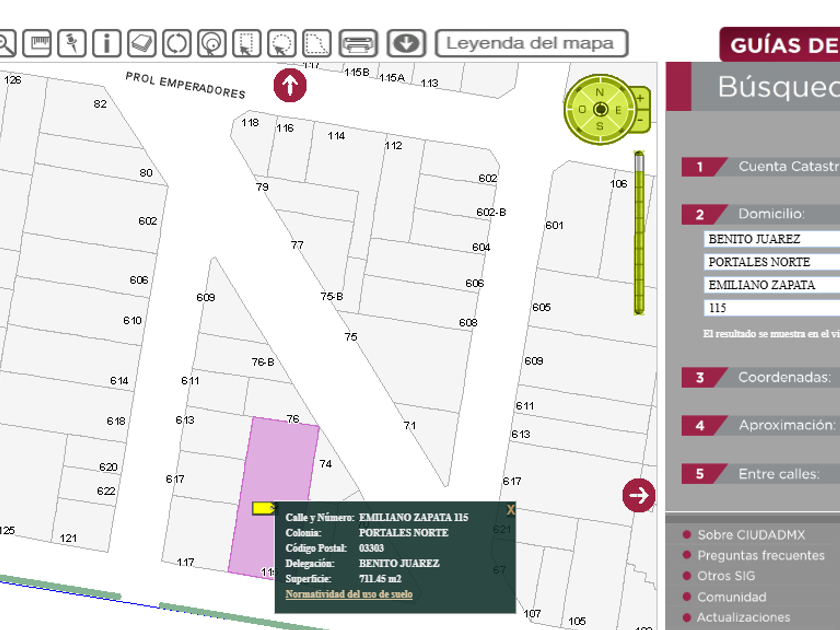The image size is (840, 630).
Task: Pan west using compass O
Action: point(582,110)
